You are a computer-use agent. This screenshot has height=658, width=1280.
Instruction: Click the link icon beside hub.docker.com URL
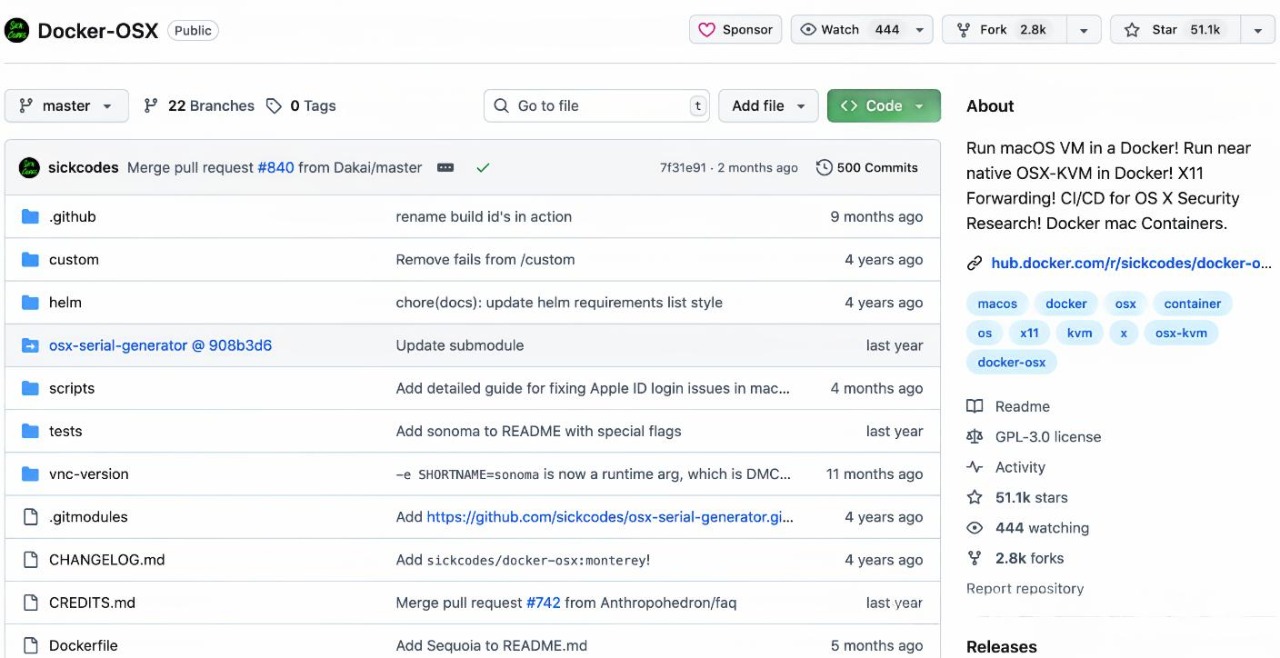tap(974, 264)
